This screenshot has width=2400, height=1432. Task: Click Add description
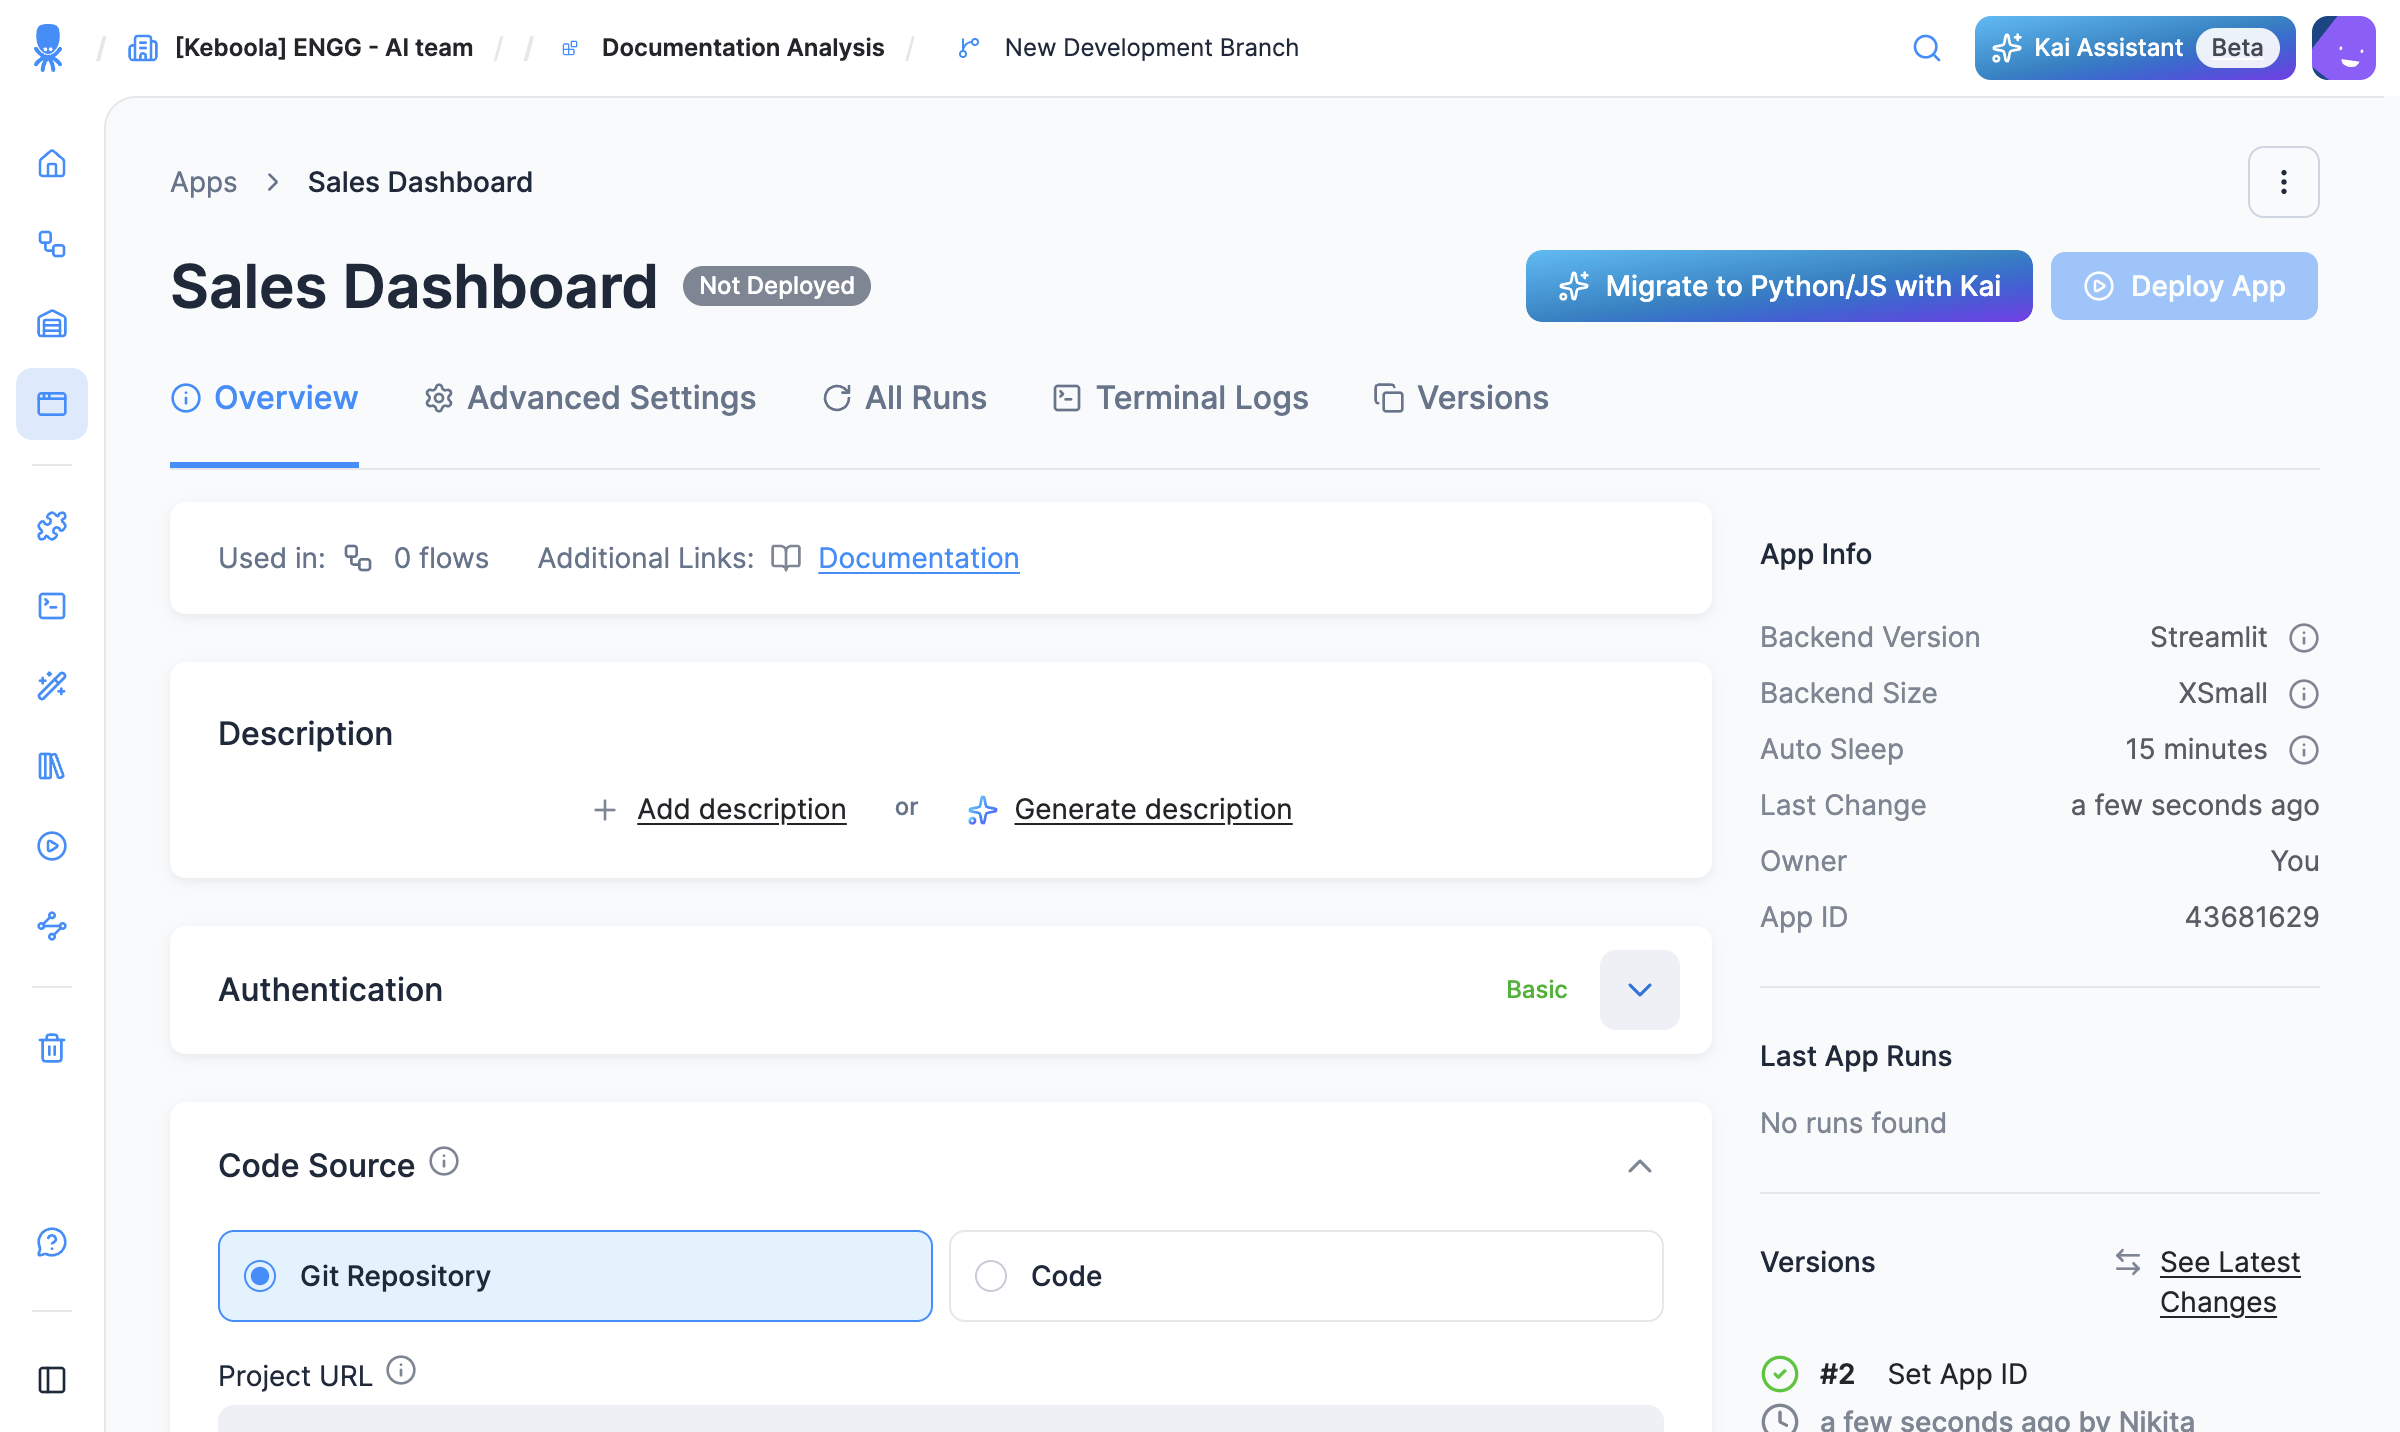pos(742,809)
